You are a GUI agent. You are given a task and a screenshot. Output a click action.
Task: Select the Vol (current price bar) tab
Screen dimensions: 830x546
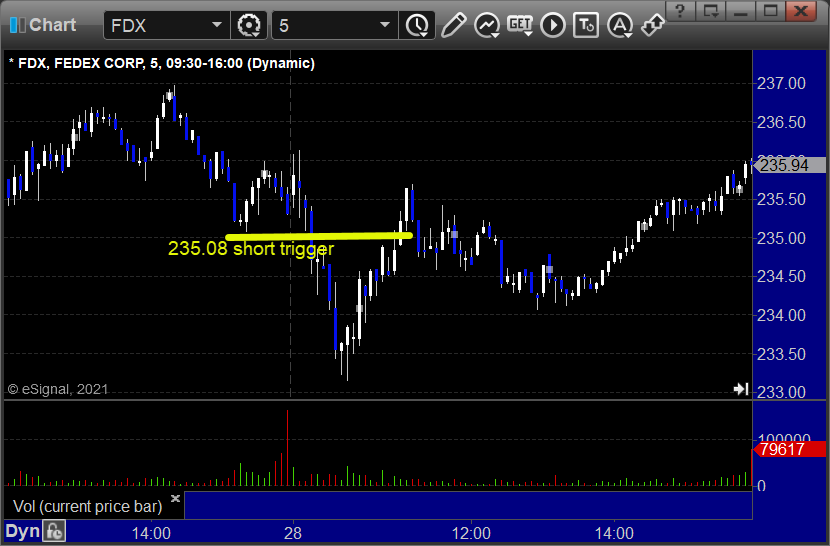coord(88,506)
